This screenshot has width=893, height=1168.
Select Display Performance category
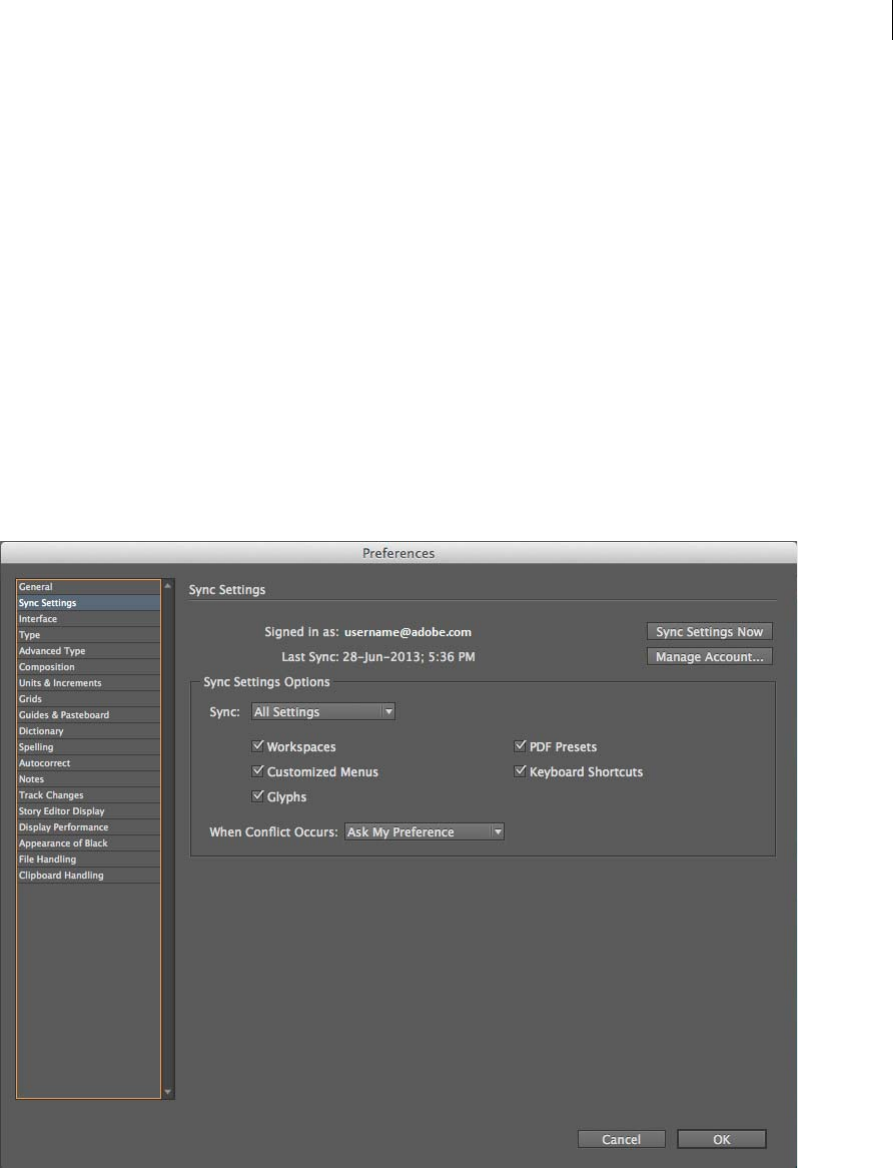[88, 827]
